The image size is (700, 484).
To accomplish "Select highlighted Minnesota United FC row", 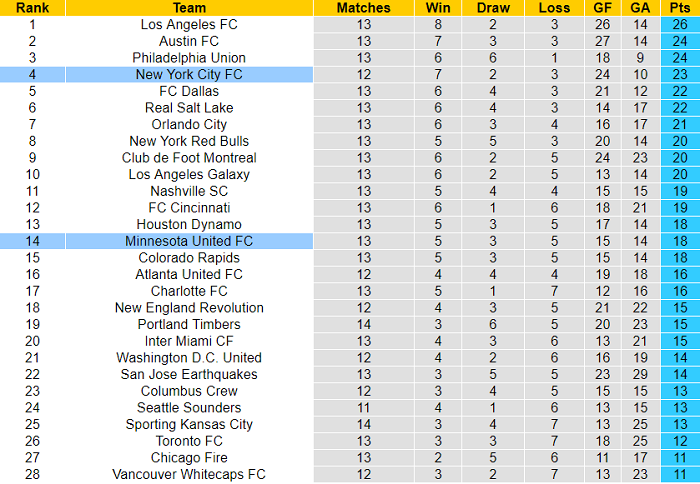I will pyautogui.click(x=350, y=241).
